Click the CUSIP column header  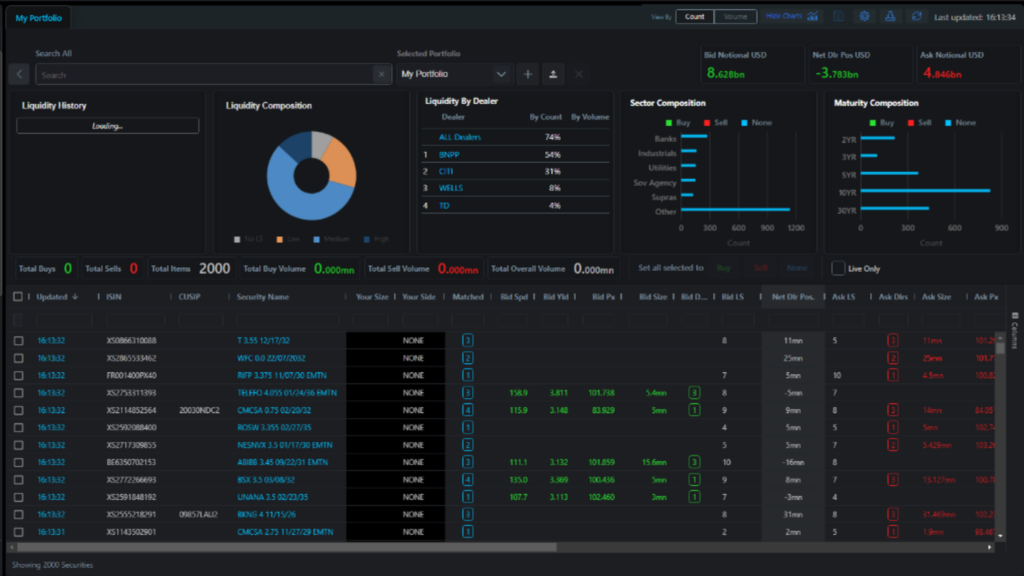coord(189,296)
